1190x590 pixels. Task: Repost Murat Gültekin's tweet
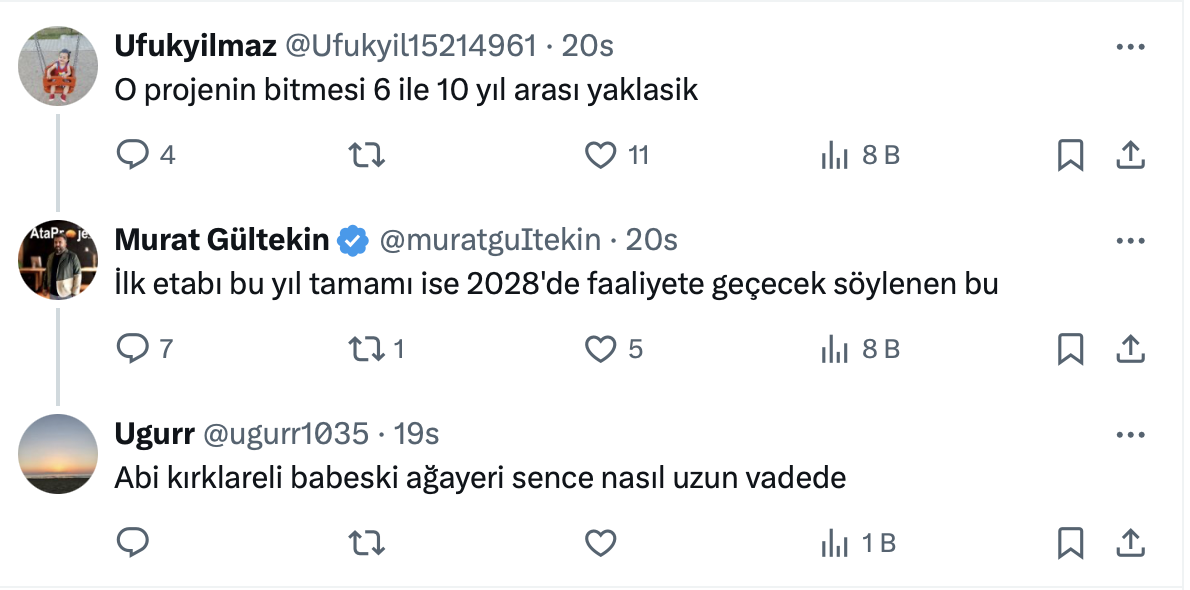pos(365,349)
